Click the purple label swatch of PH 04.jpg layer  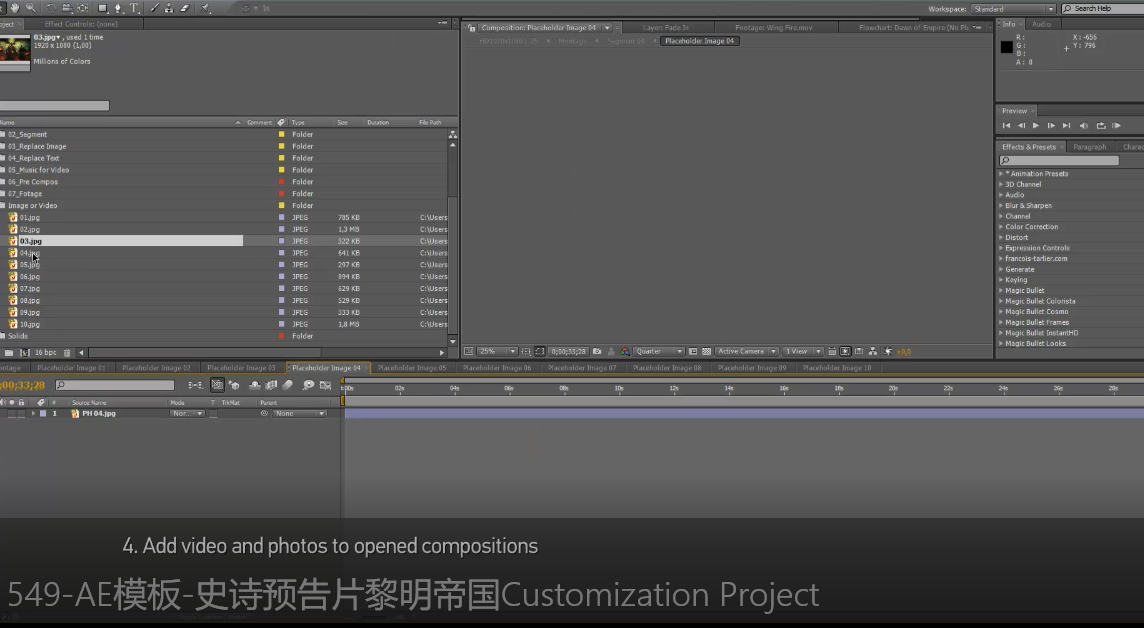click(43, 413)
